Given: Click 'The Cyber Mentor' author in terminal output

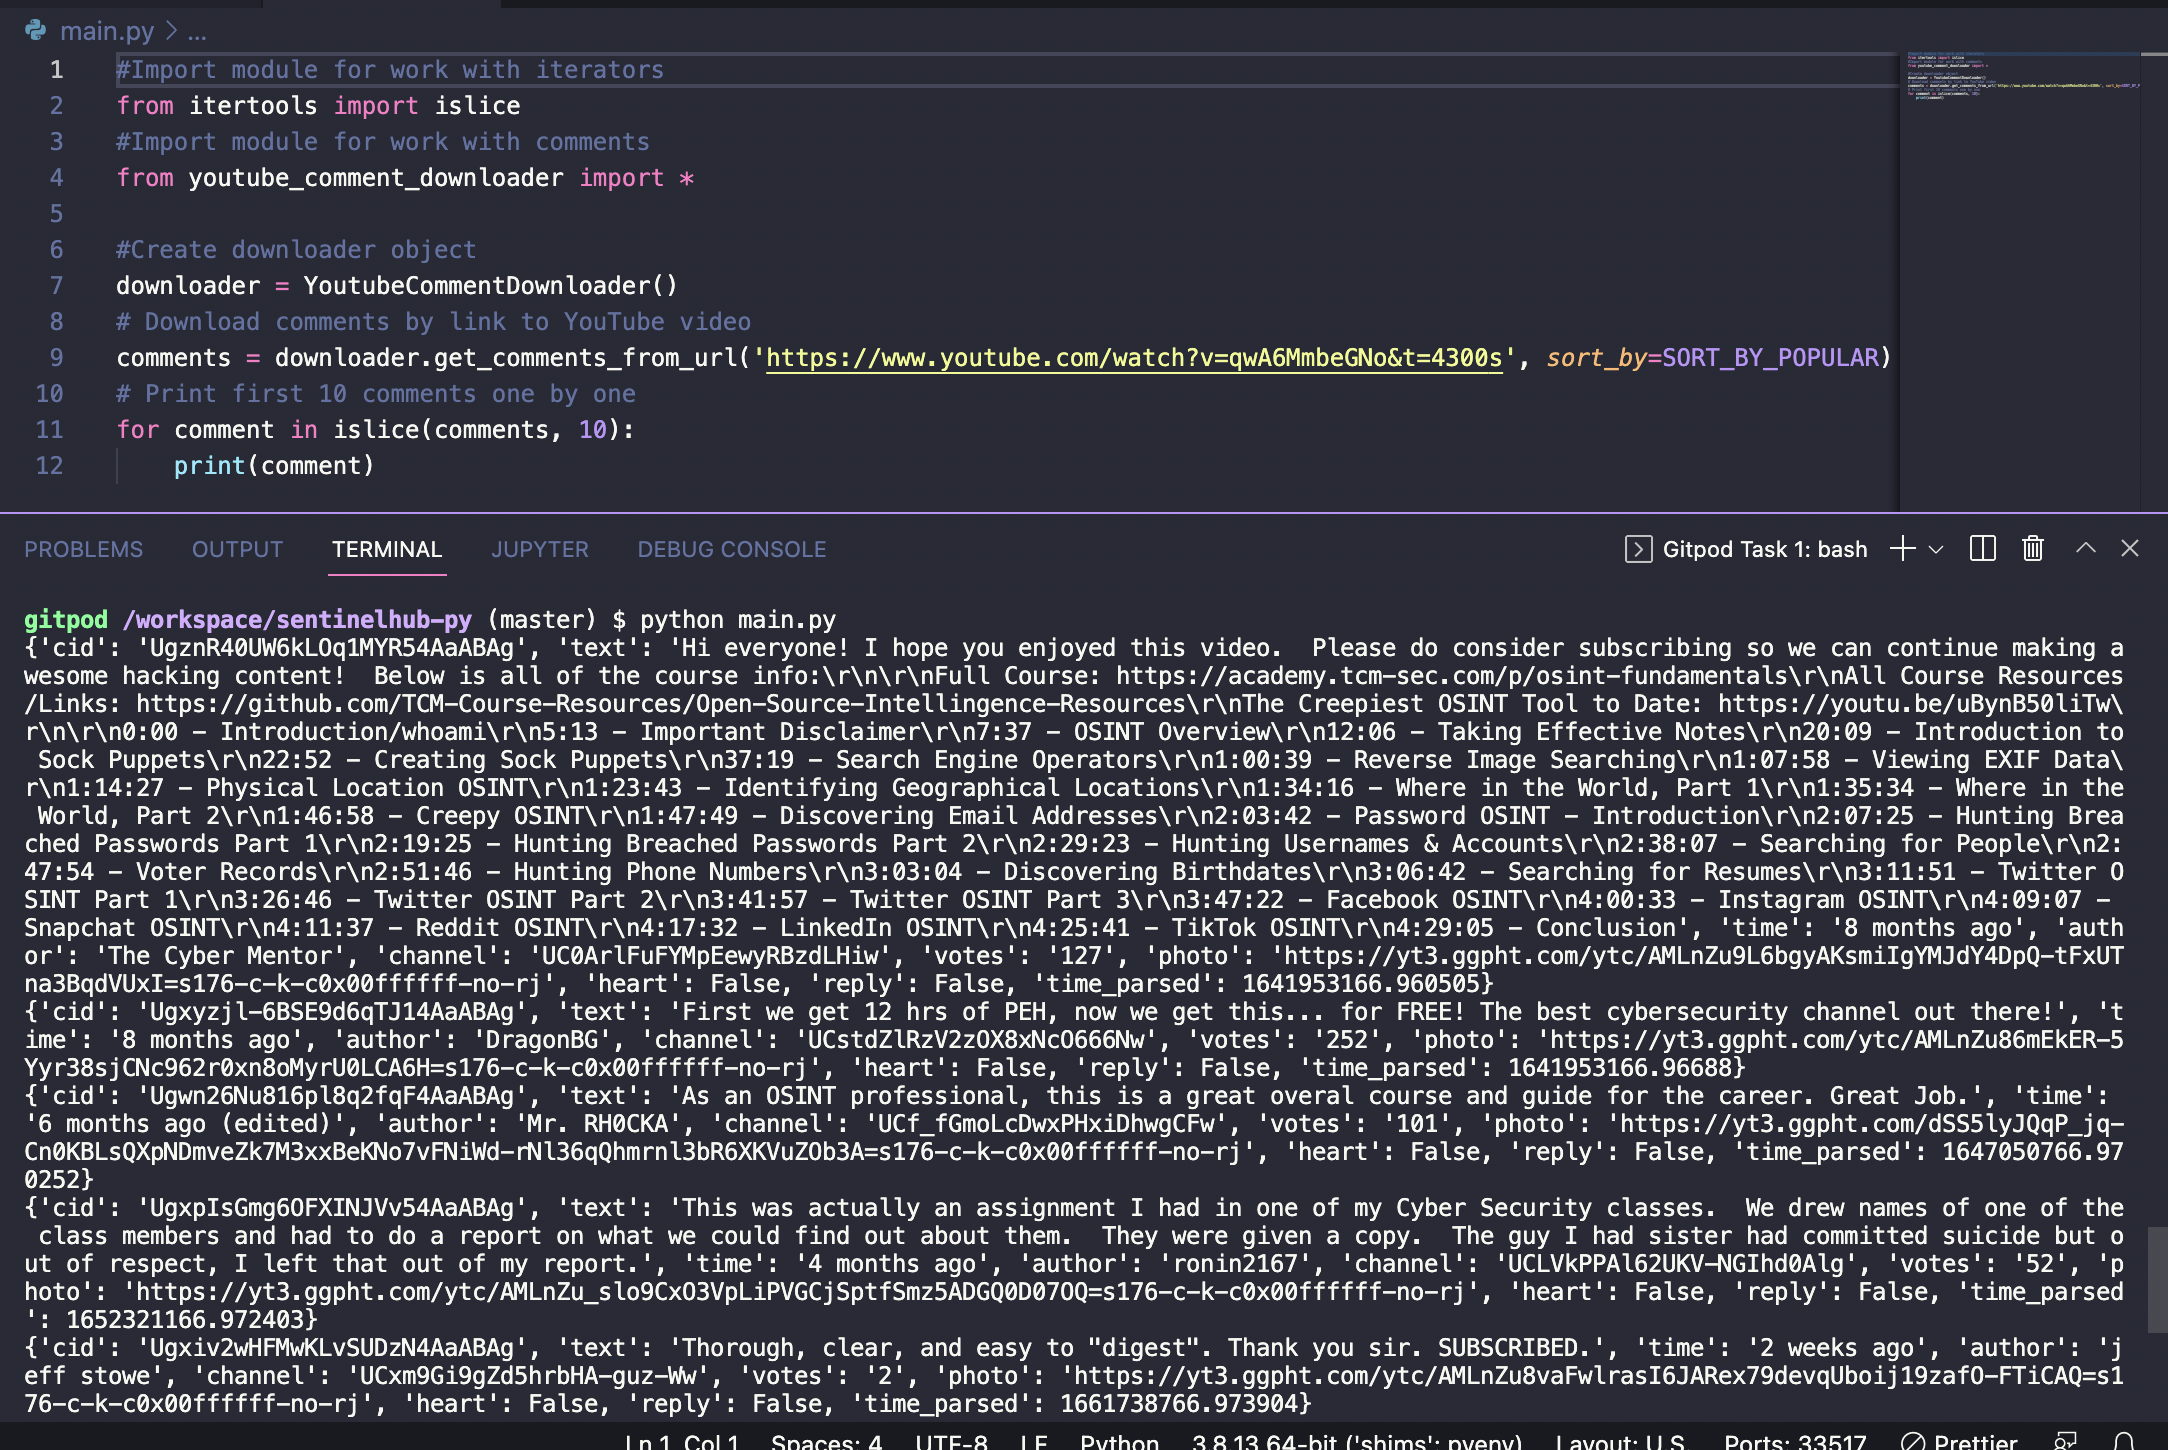Looking at the screenshot, I should tap(220, 956).
